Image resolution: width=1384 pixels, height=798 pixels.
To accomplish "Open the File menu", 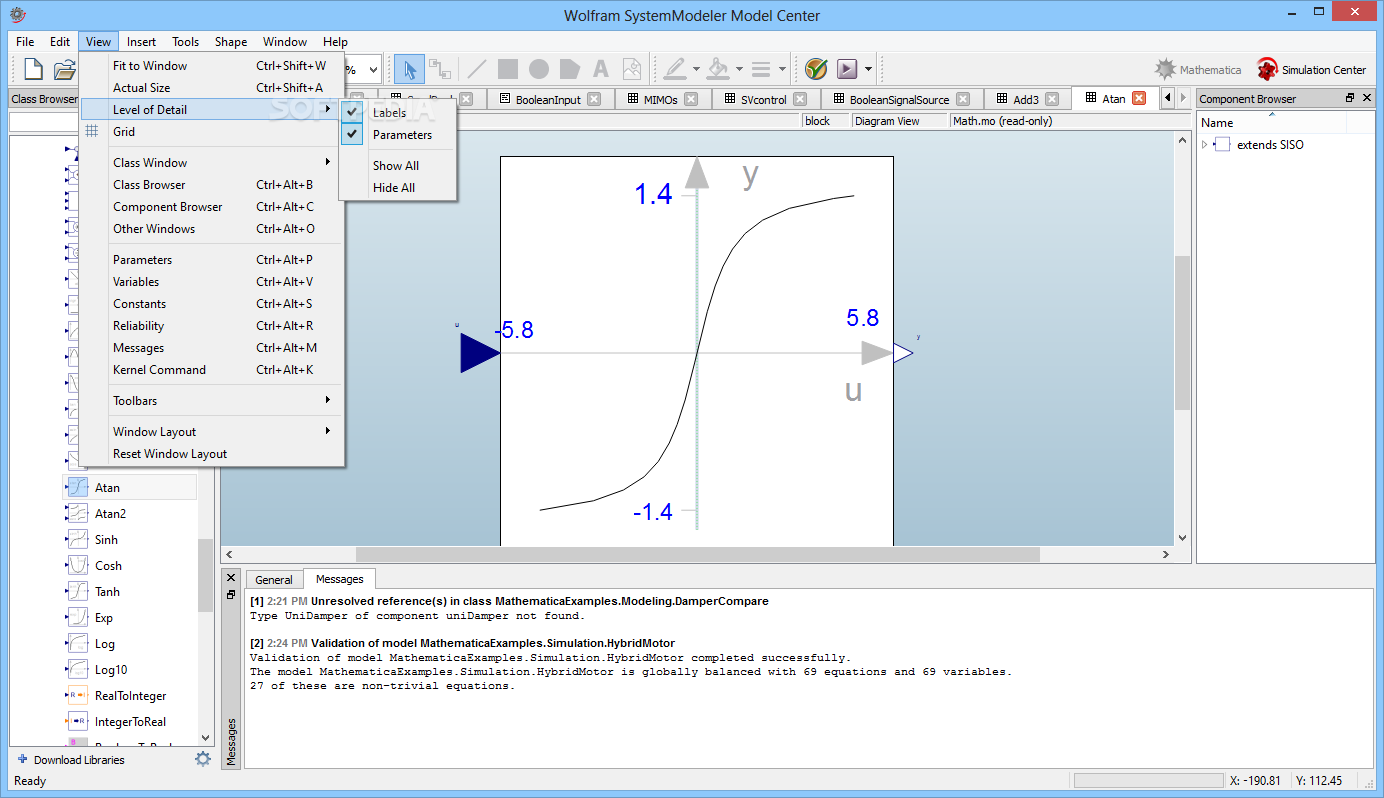I will (x=25, y=41).
